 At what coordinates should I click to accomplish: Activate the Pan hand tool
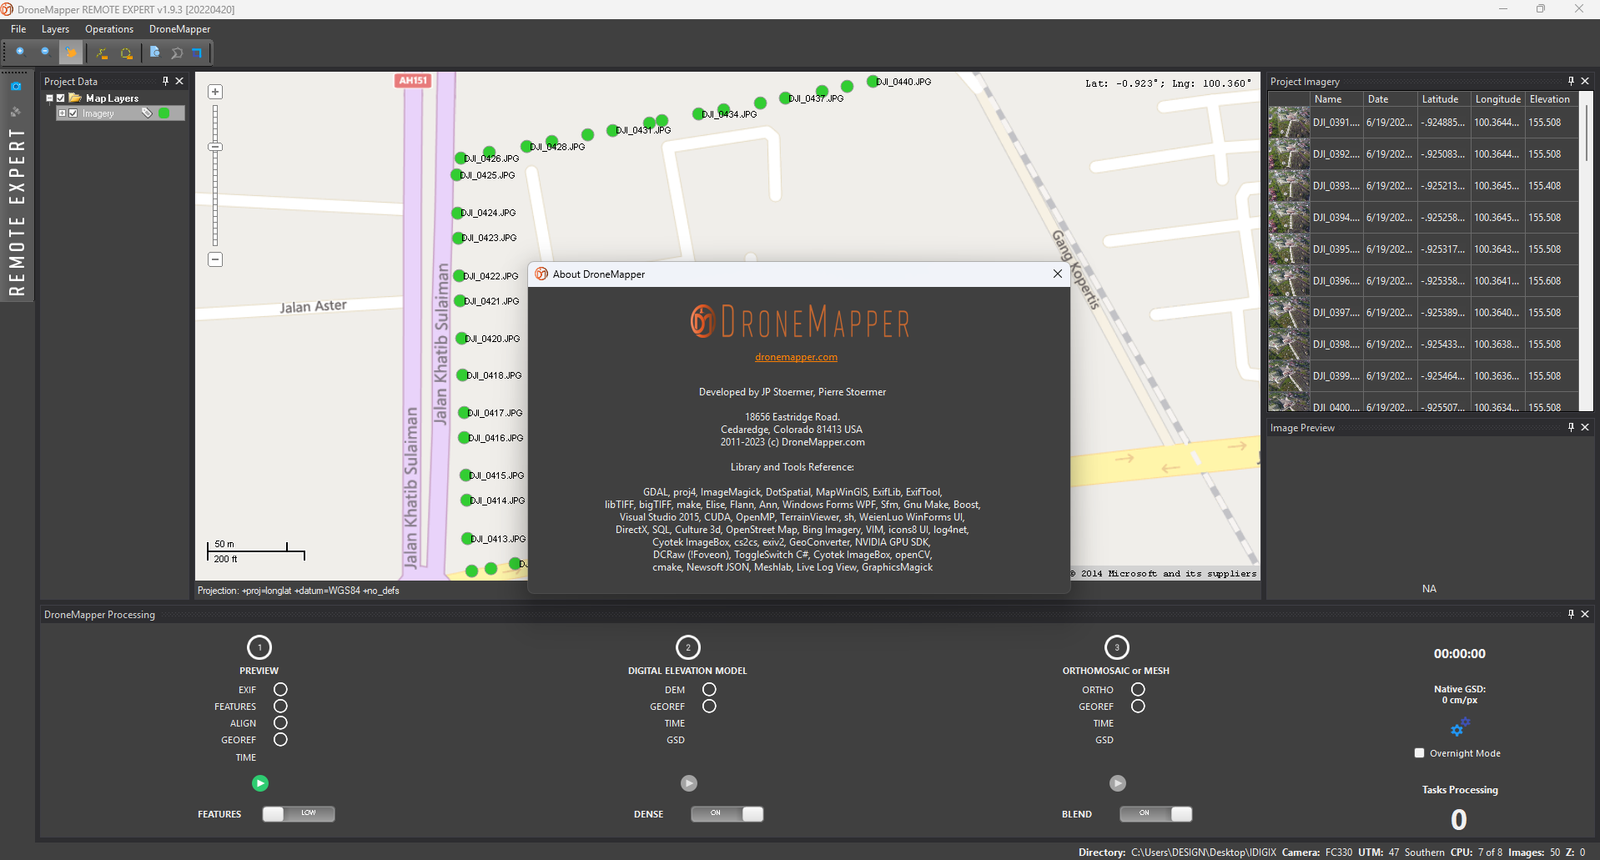(x=71, y=52)
